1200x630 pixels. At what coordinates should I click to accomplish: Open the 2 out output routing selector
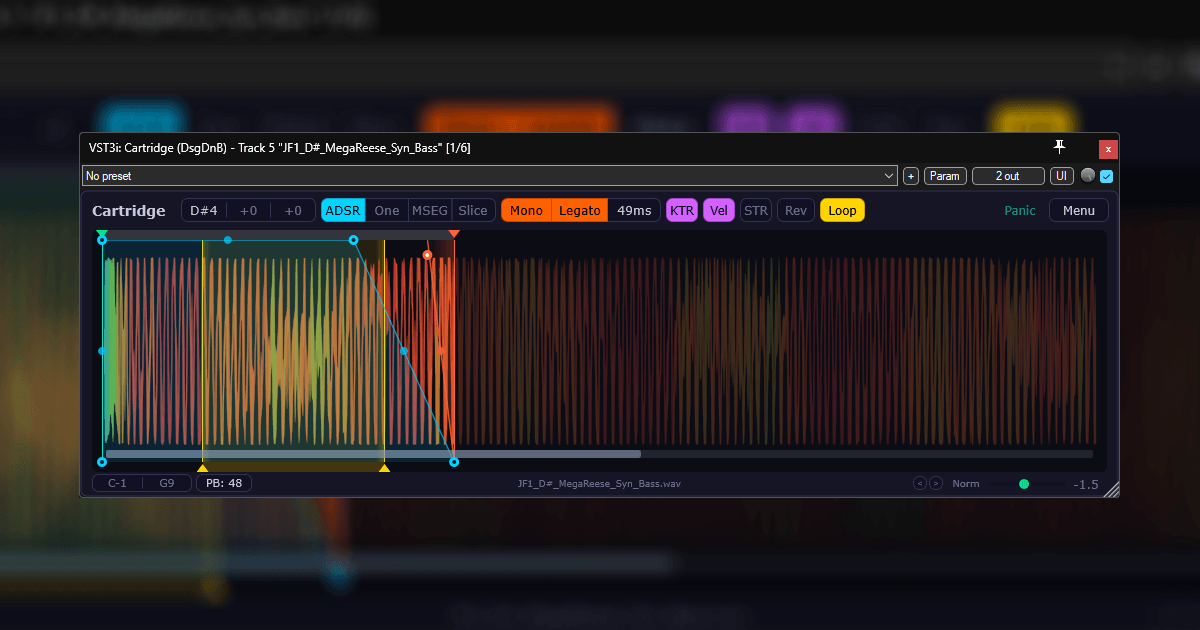(x=1008, y=175)
